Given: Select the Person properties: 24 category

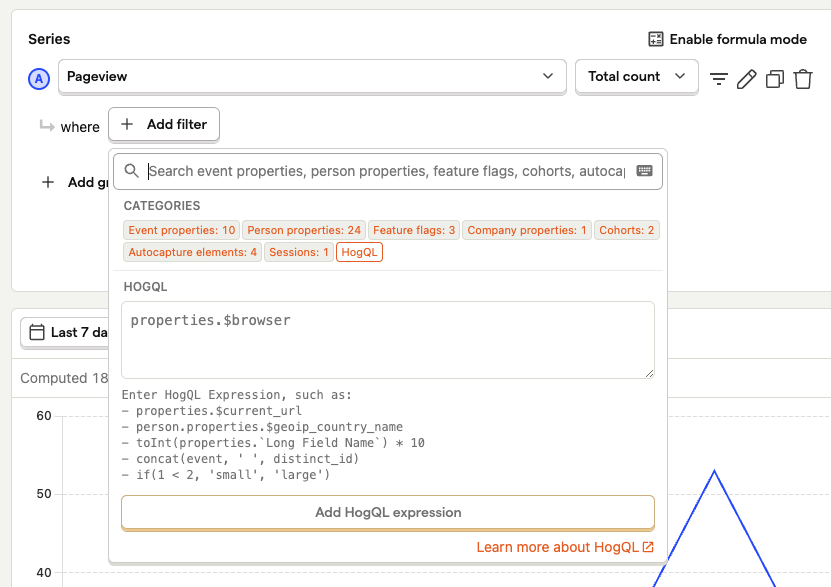Looking at the screenshot, I should 304,230.
